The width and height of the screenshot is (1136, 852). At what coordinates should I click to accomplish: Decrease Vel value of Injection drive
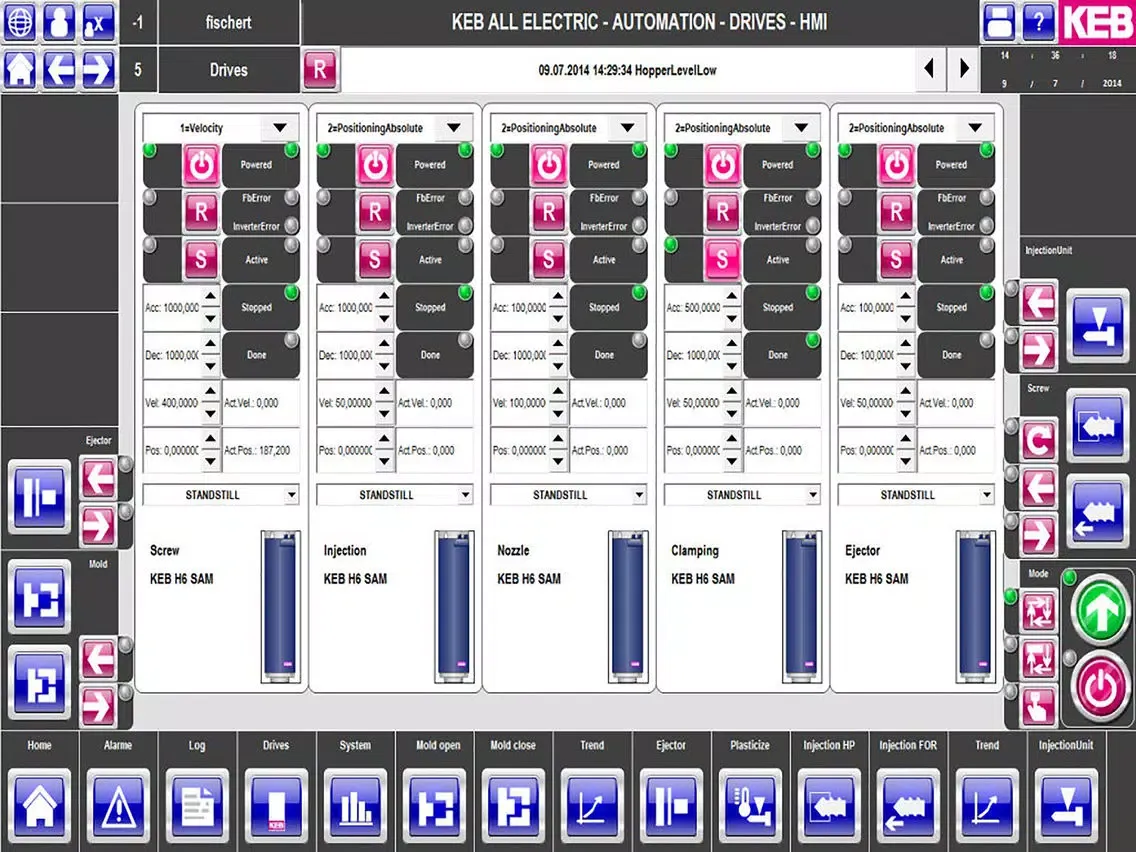[x=384, y=414]
